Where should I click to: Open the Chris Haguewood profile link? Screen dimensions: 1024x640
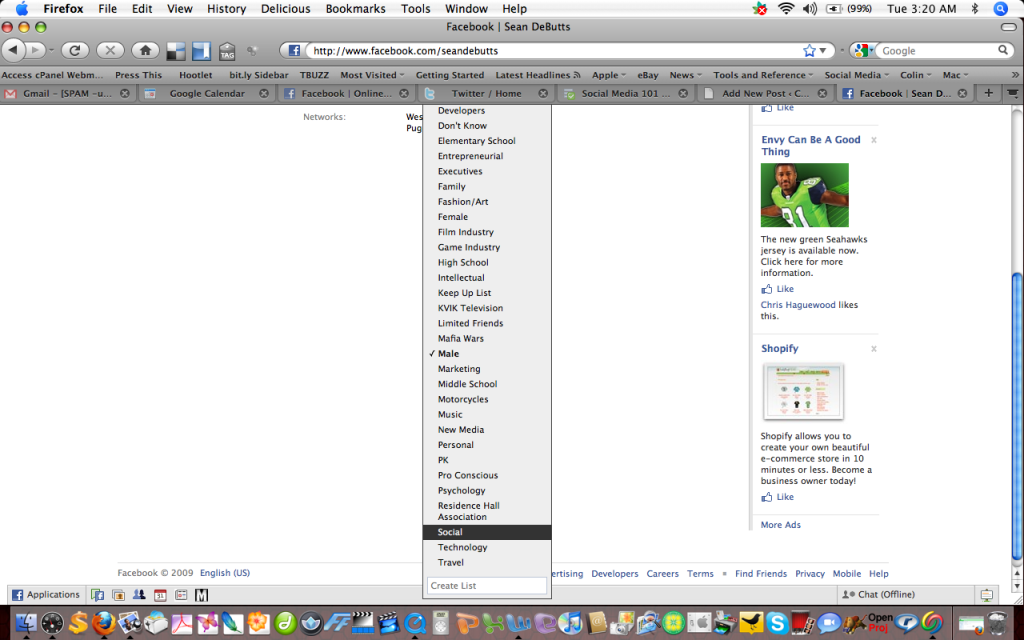pyautogui.click(x=798, y=305)
